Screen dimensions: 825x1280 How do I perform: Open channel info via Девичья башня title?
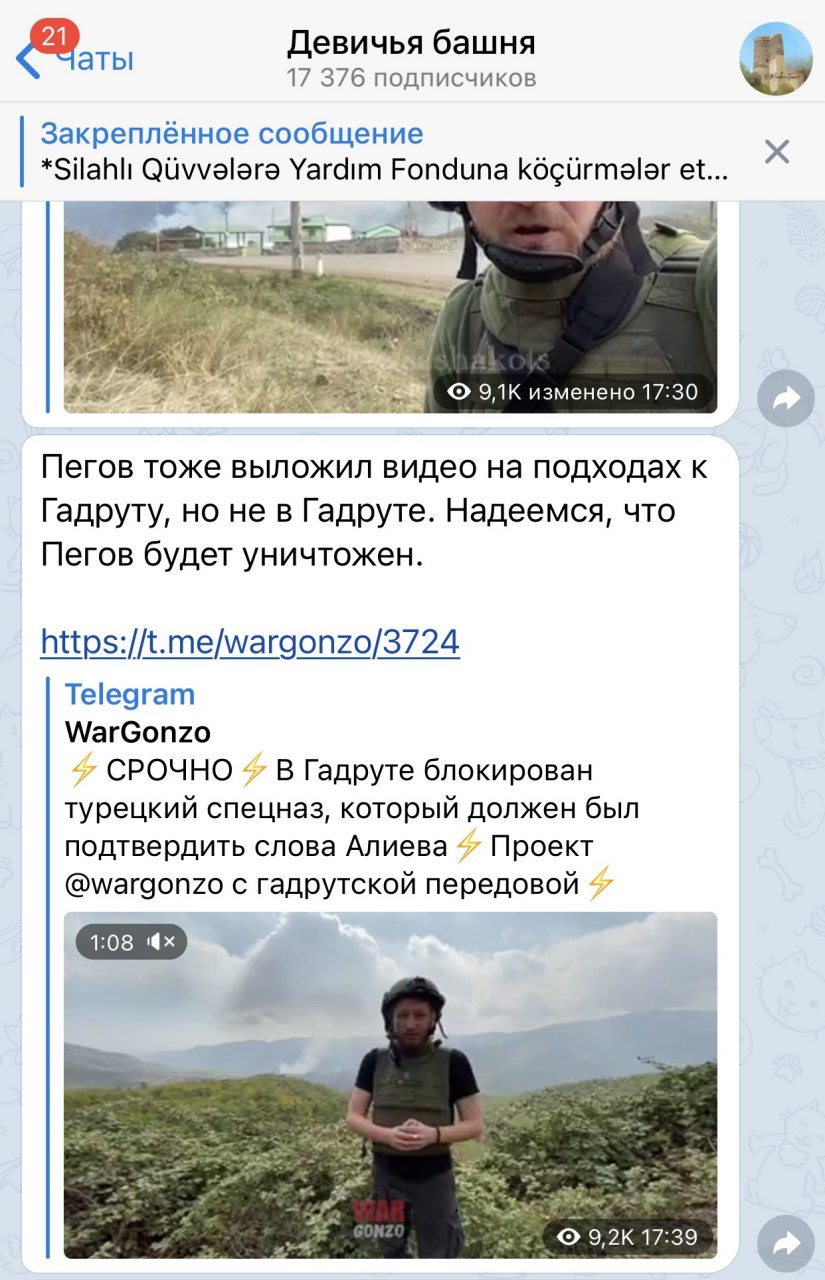(x=411, y=43)
